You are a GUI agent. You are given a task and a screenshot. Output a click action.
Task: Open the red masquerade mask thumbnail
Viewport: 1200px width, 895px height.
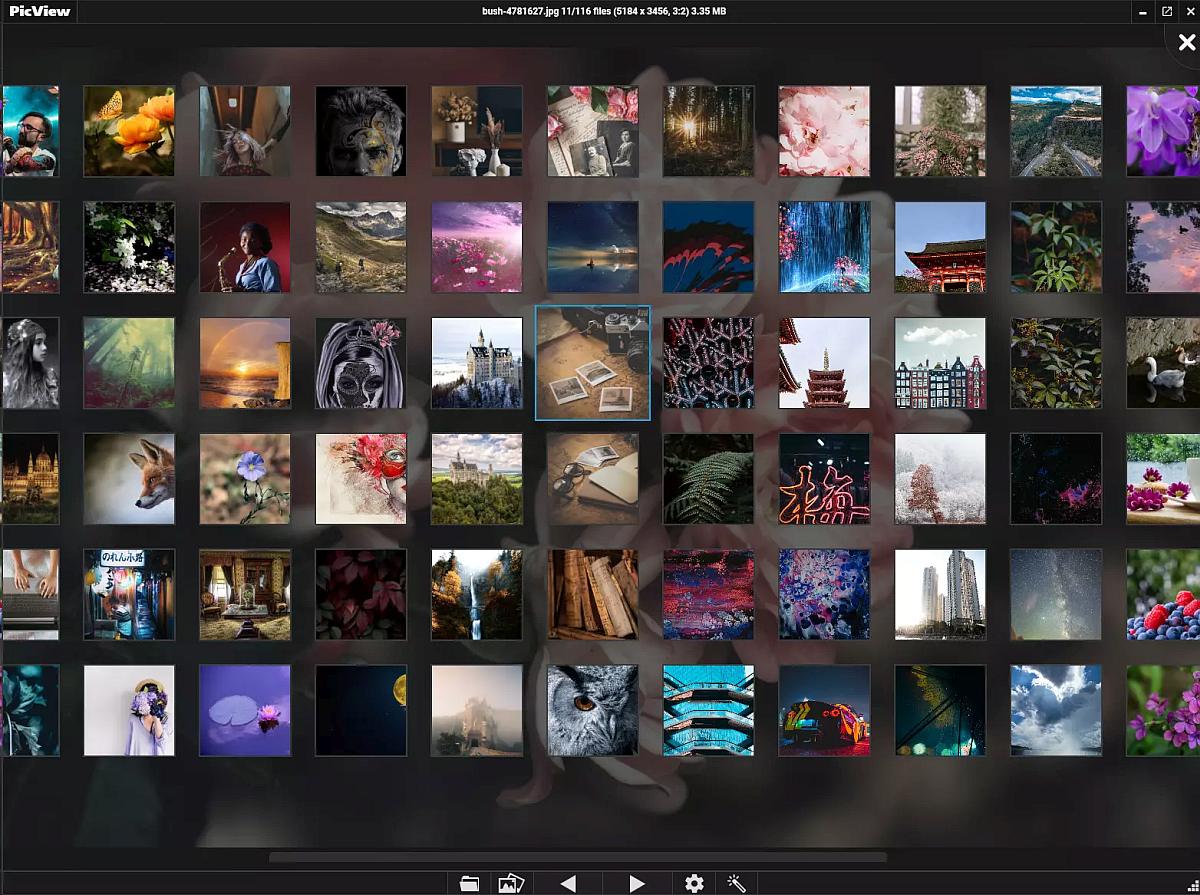click(361, 479)
